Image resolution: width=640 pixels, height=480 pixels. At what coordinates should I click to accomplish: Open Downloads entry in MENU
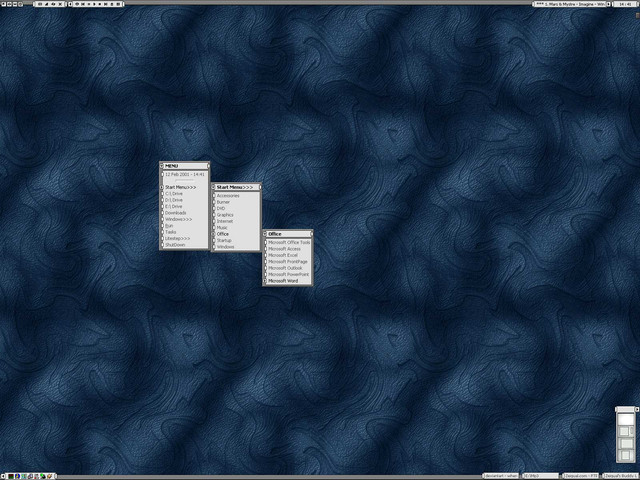(x=184, y=213)
